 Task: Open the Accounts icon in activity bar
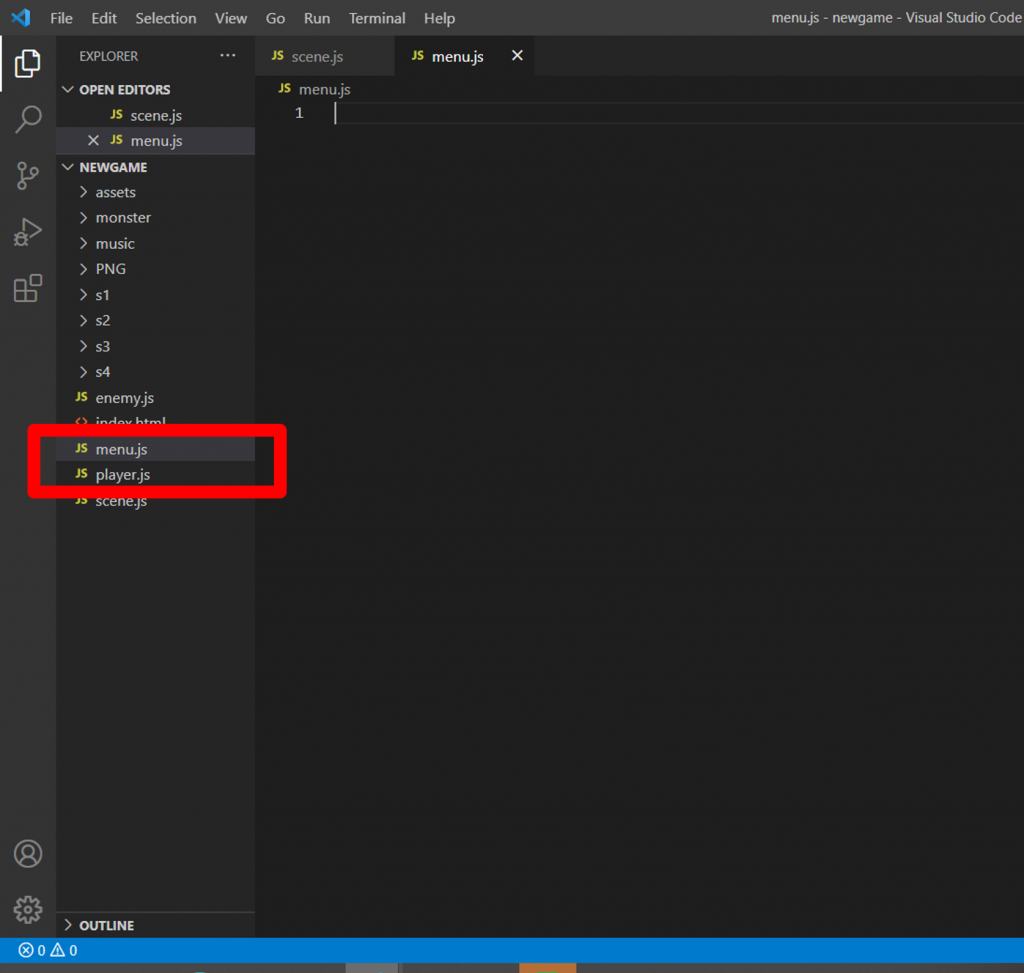click(x=27, y=853)
